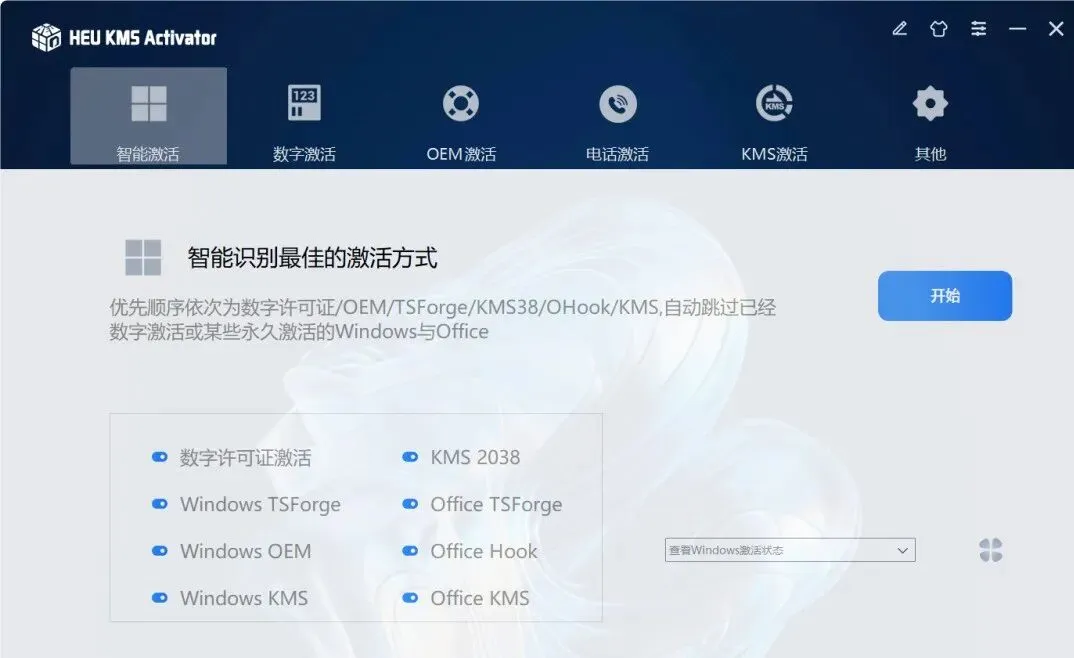The image size is (1074, 658).
Task: Click the shirt skin icon in title bar
Action: (938, 29)
